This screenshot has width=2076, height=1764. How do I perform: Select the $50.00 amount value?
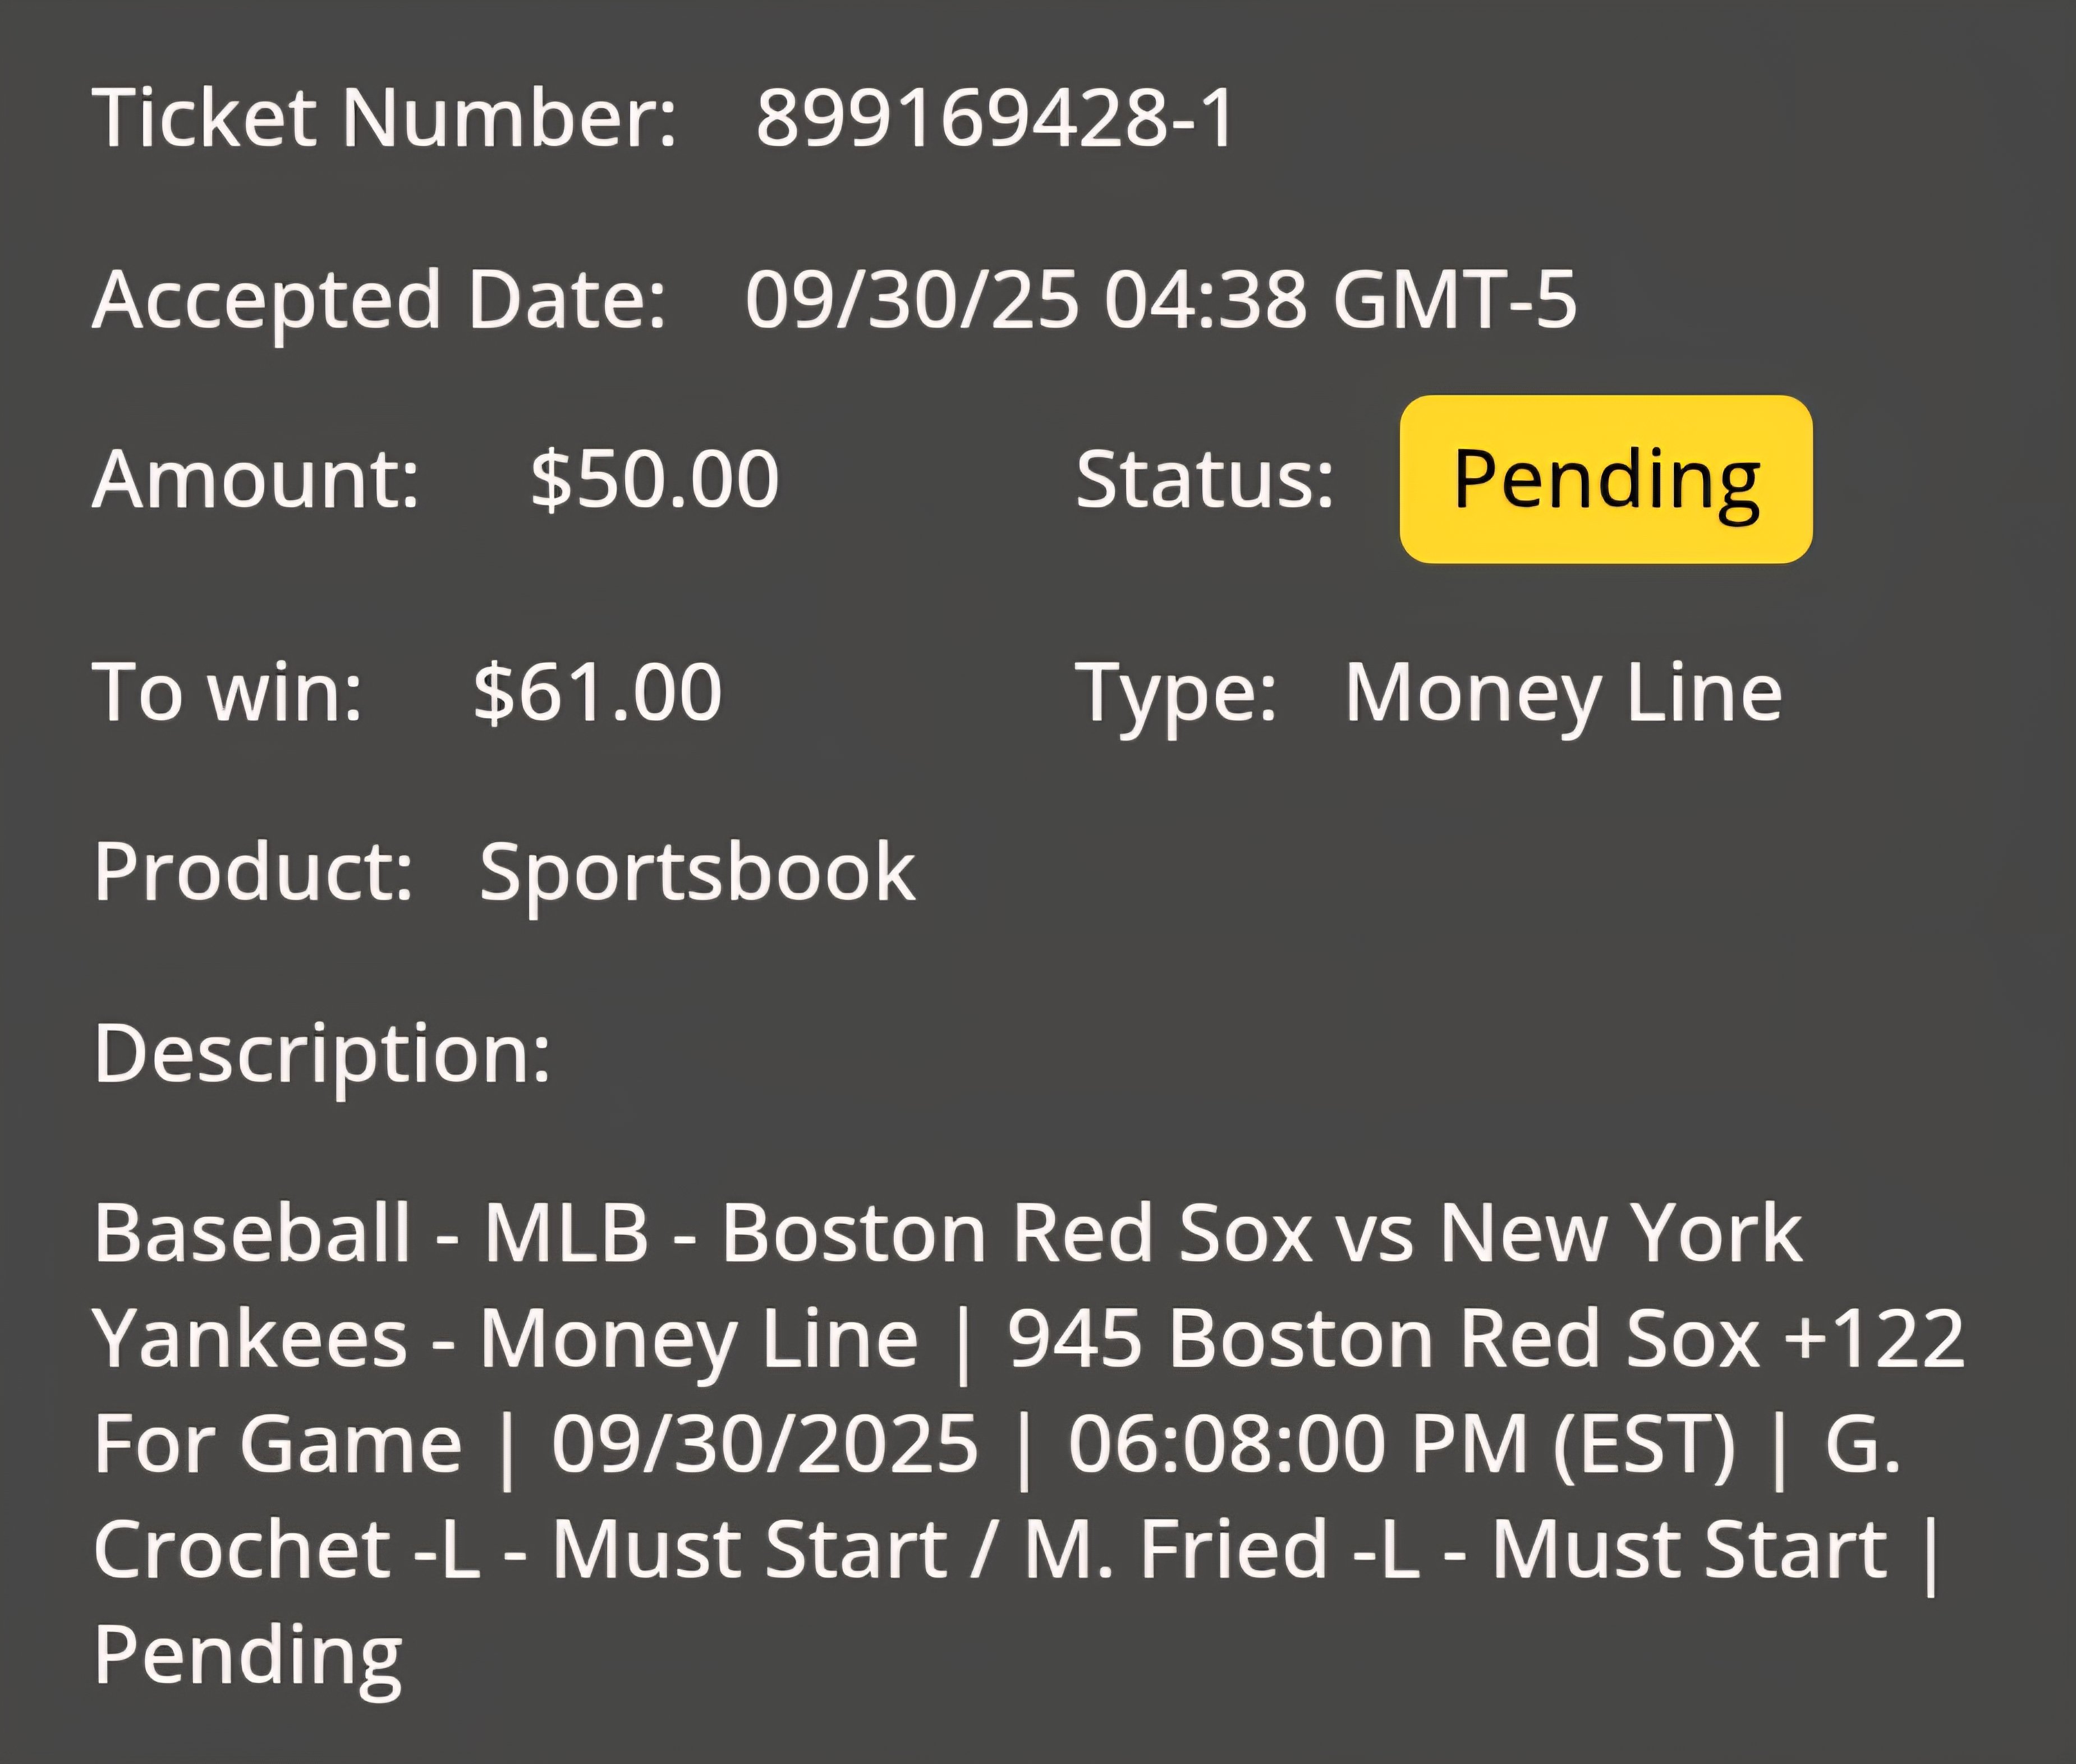(655, 479)
